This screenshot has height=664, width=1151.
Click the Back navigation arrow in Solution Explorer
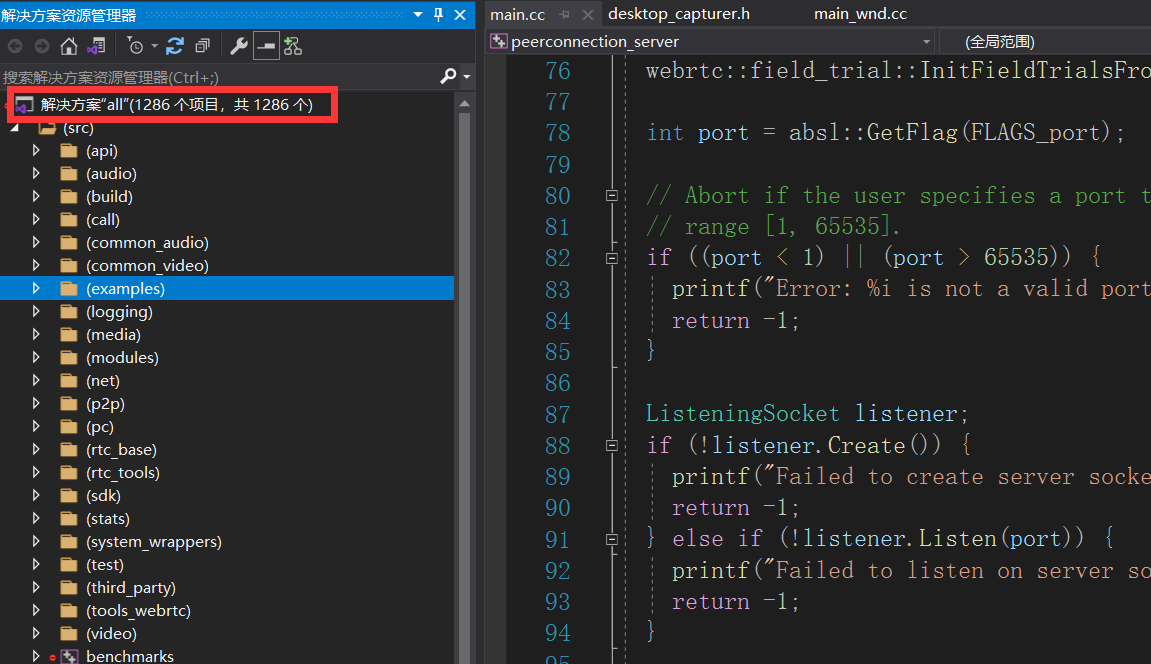click(15, 46)
